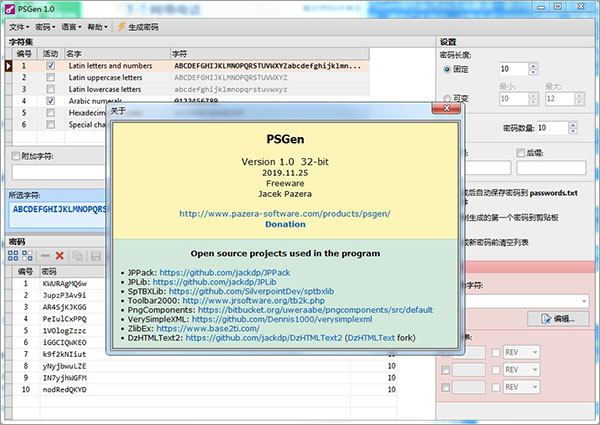
Task: Open the 密码 passwords menu
Action: pos(45,27)
